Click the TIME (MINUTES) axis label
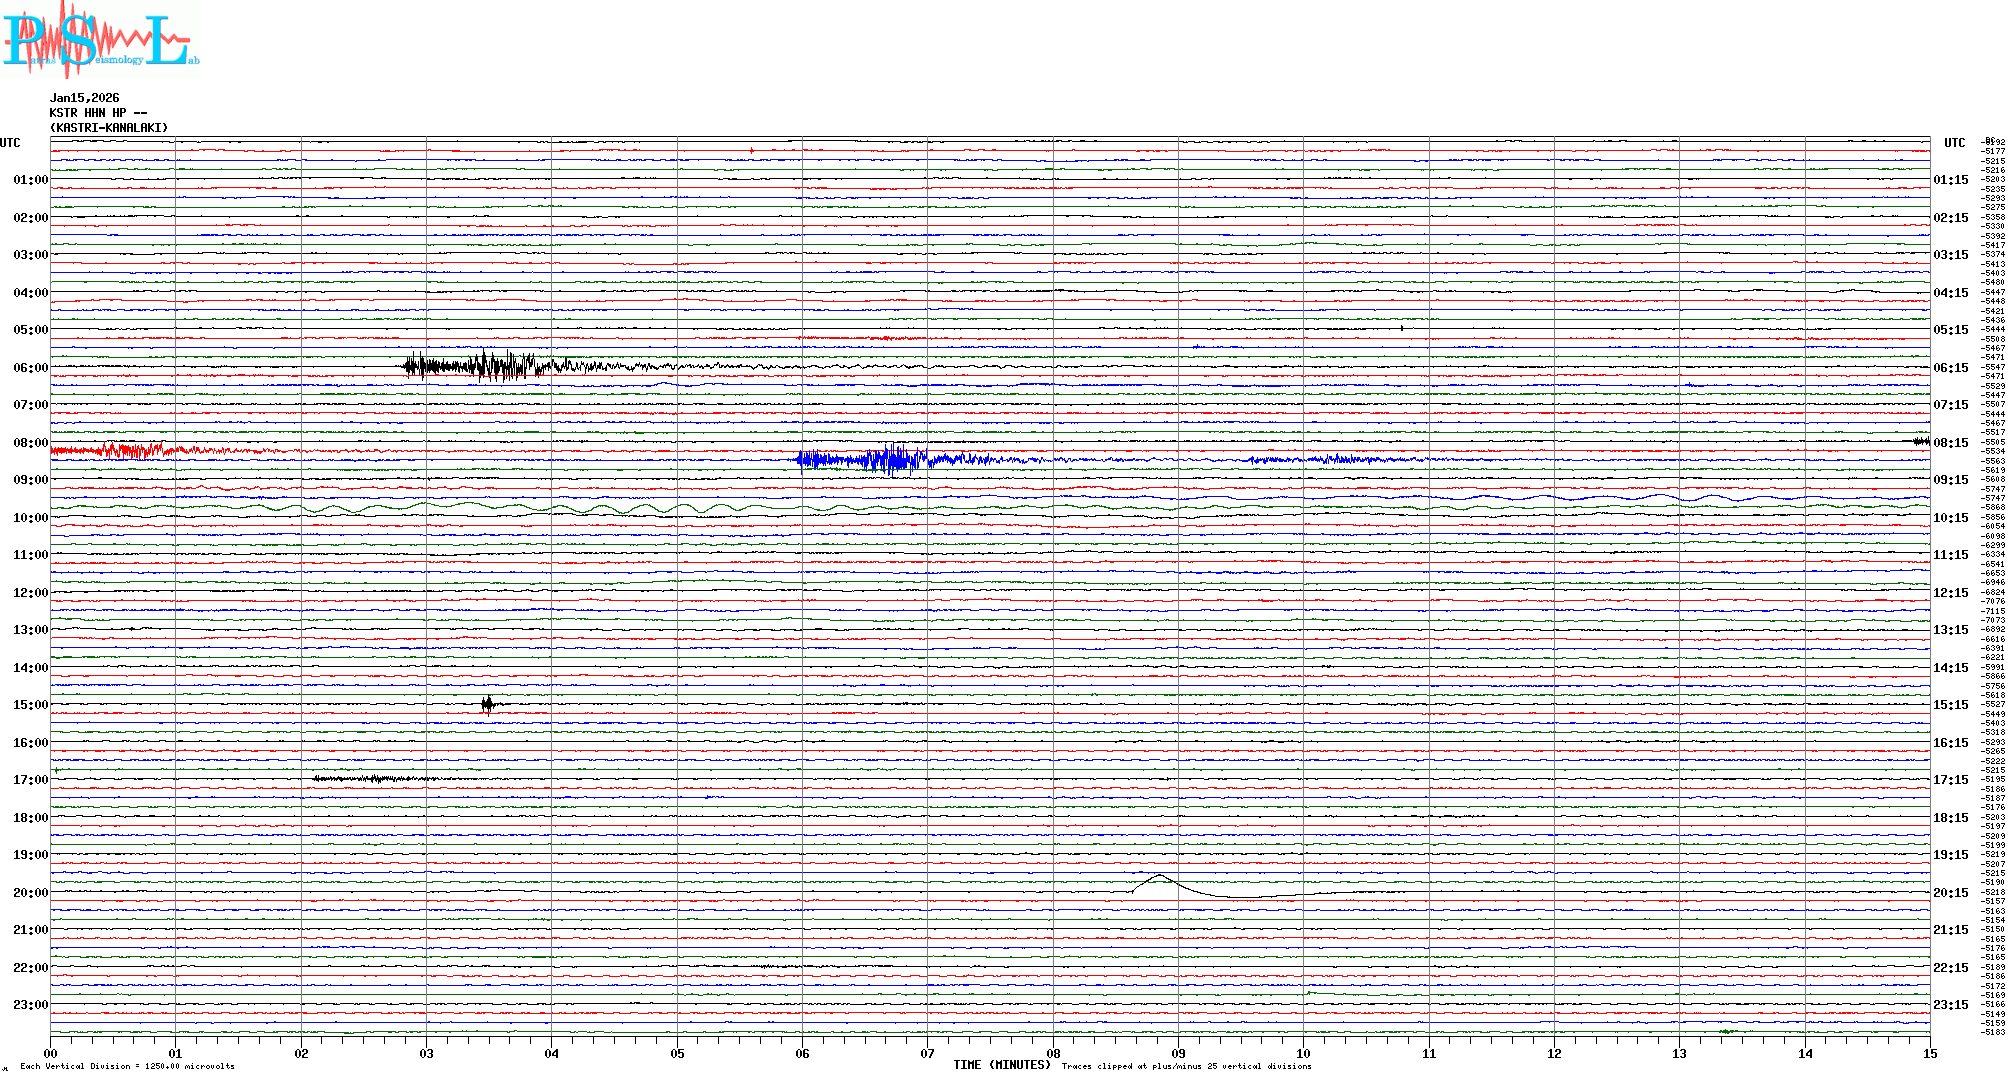This screenshot has width=2010, height=1080. [1001, 1065]
